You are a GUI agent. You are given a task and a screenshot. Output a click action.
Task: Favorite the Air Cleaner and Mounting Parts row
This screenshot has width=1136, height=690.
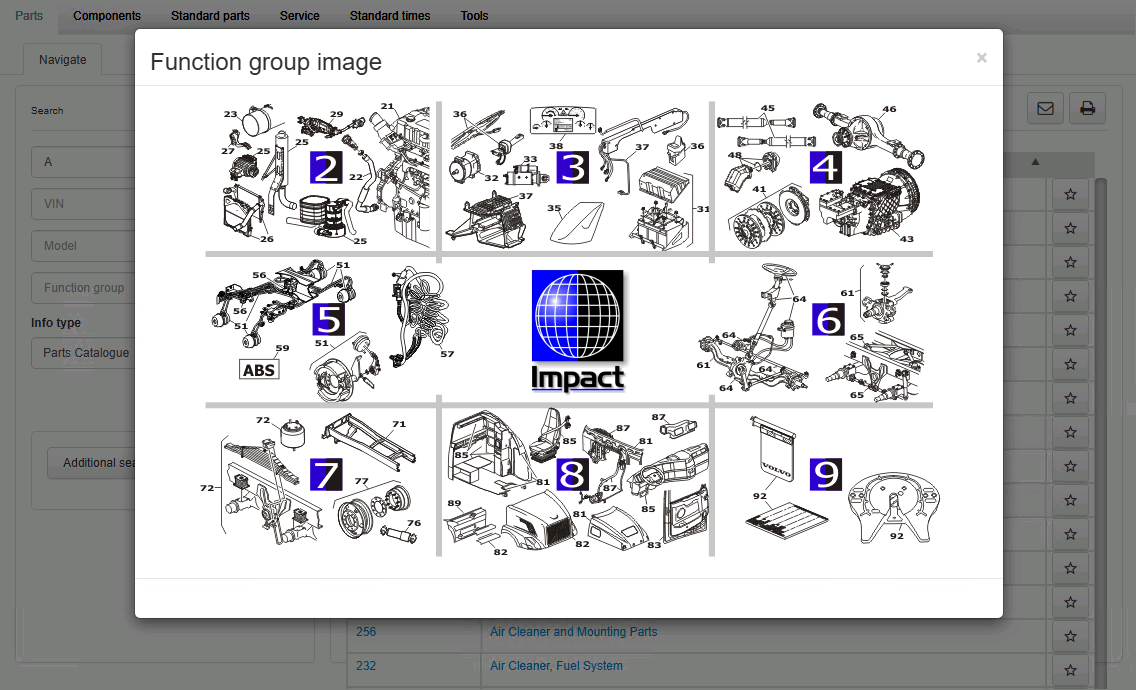pyautogui.click(x=1070, y=636)
